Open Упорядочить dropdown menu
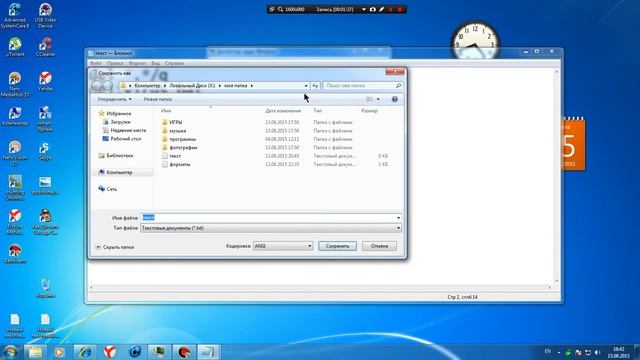Viewport: 640px width, 360px height. click(x=114, y=99)
